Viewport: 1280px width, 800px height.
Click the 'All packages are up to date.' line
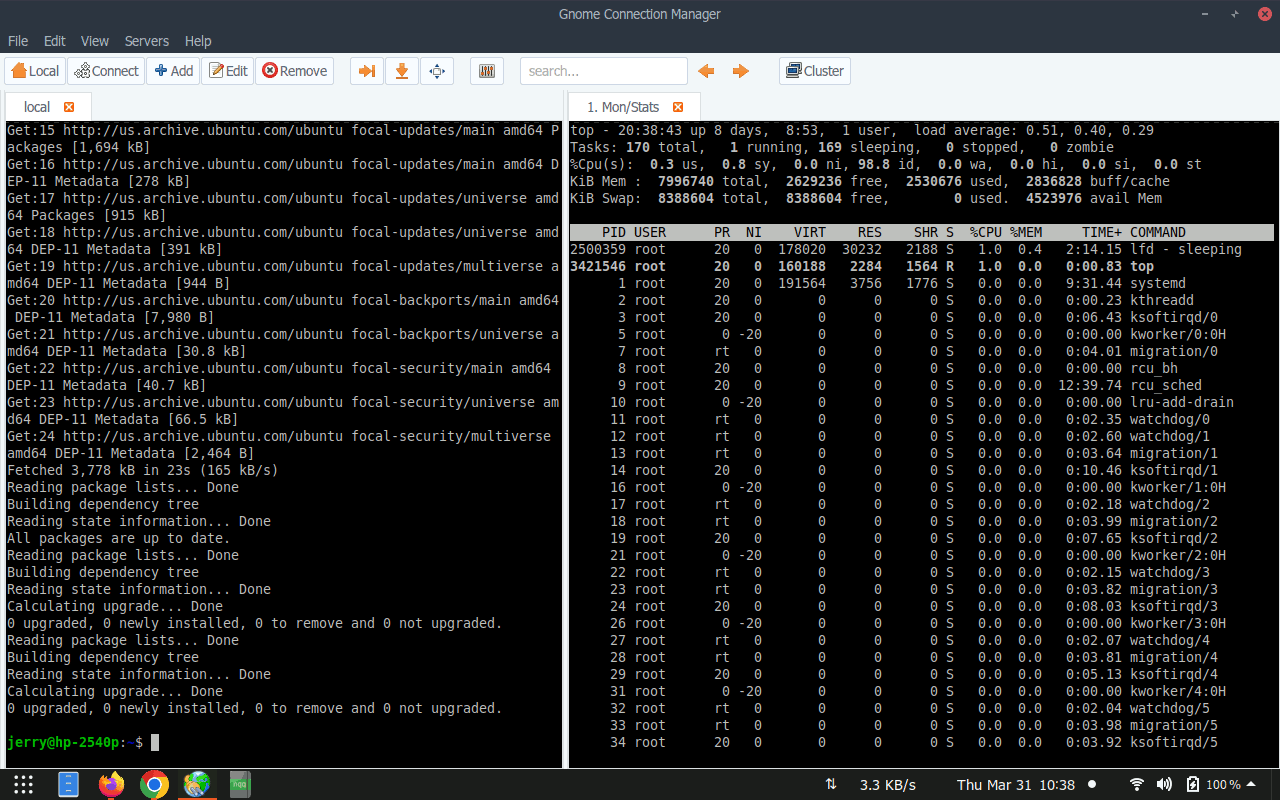pos(118,538)
